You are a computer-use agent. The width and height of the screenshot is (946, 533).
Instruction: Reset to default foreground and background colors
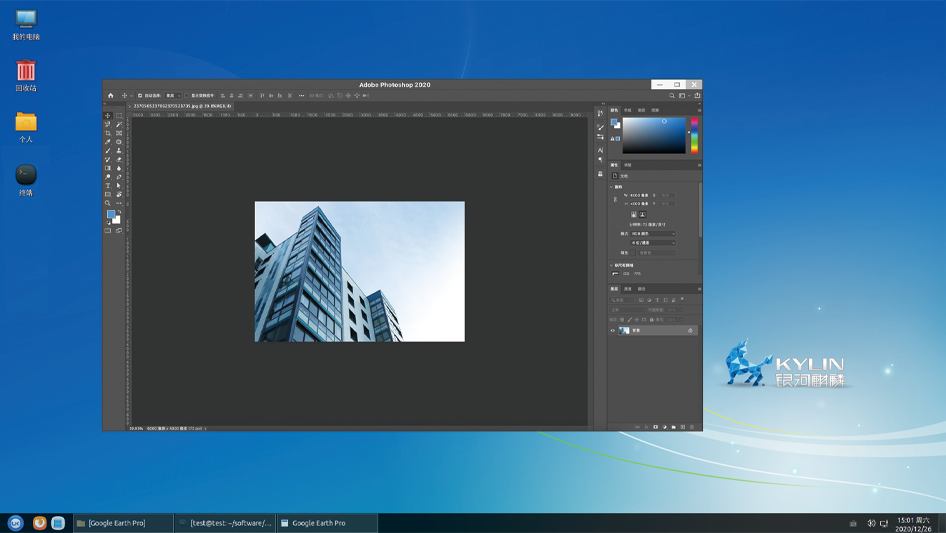[x=109, y=223]
